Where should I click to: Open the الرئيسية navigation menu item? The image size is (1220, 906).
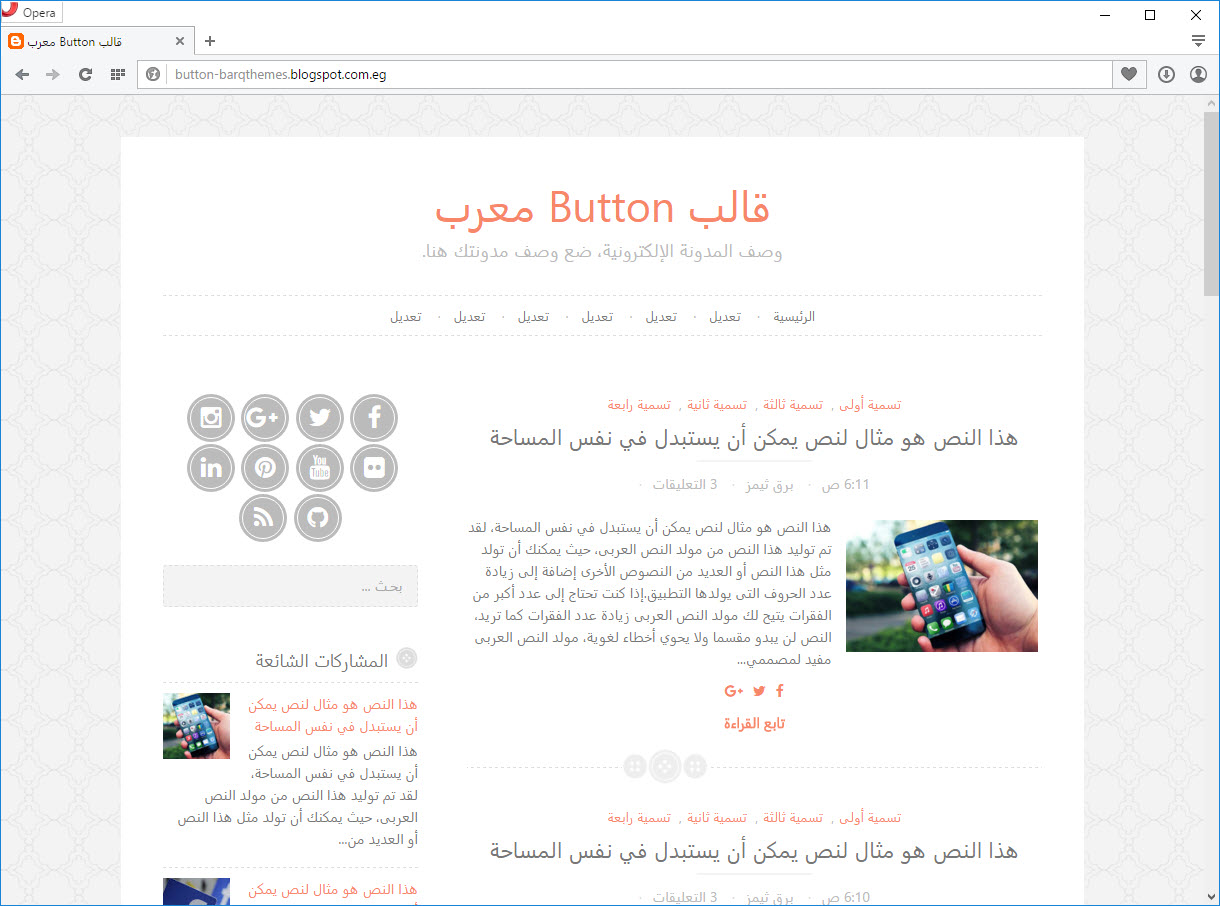(x=794, y=316)
